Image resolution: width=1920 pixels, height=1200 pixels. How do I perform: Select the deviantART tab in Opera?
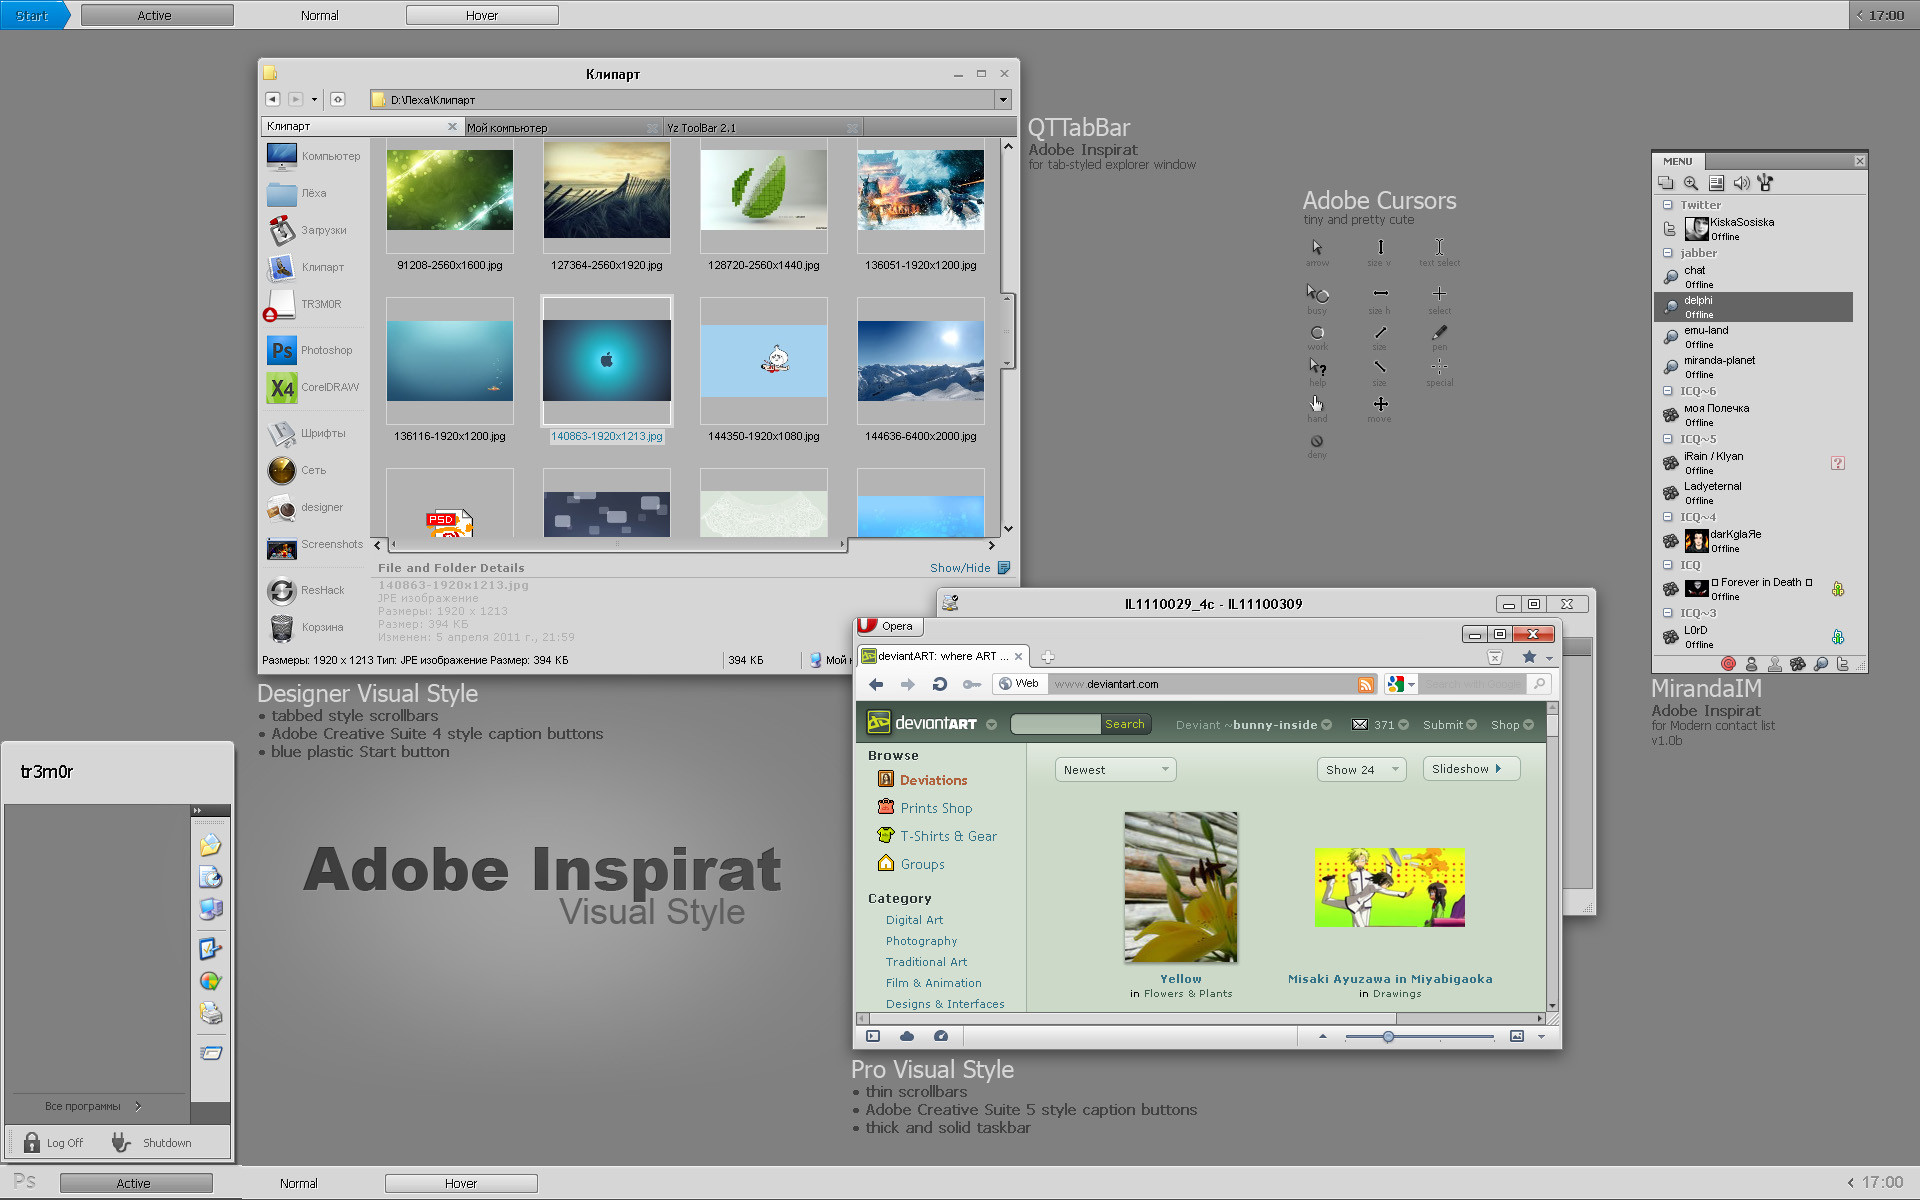[942, 657]
